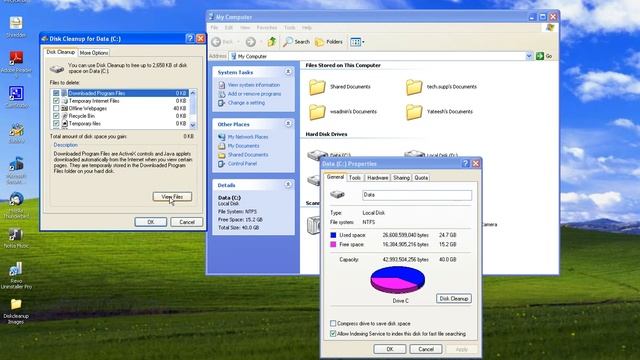Viewport: 640px width, 360px height.
Task: Check the Offline Webpages checkbox
Action: pyautogui.click(x=56, y=109)
